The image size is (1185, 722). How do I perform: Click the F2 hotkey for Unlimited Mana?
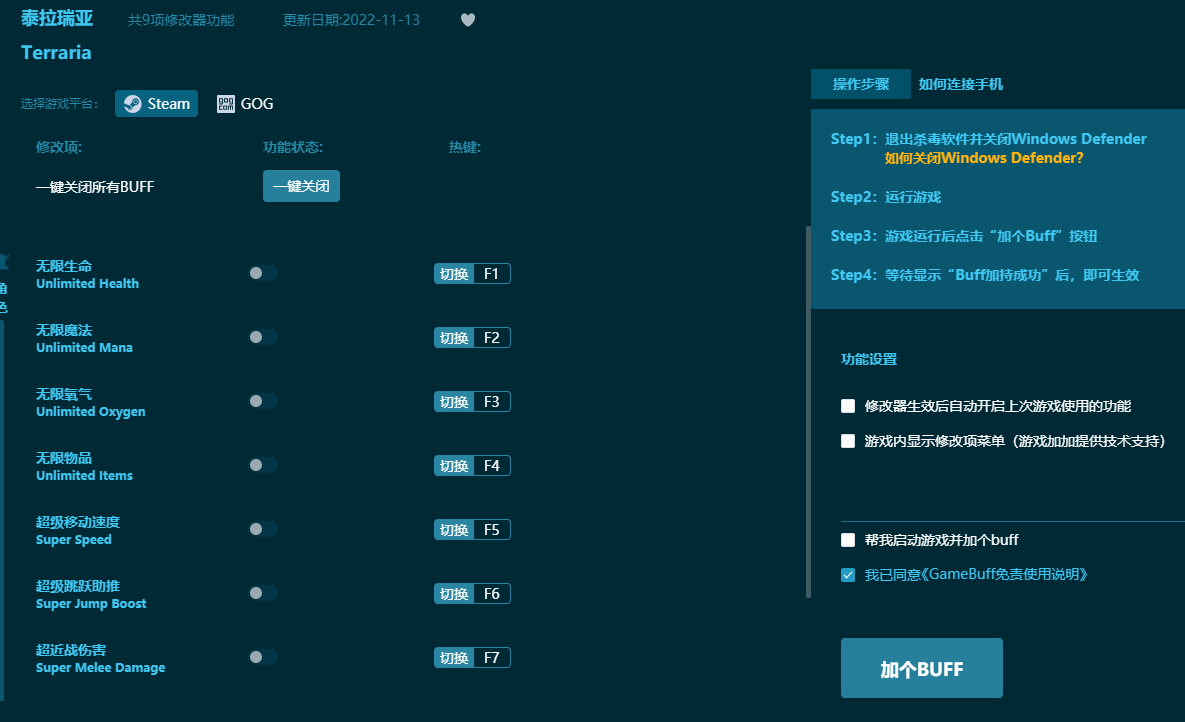click(472, 337)
